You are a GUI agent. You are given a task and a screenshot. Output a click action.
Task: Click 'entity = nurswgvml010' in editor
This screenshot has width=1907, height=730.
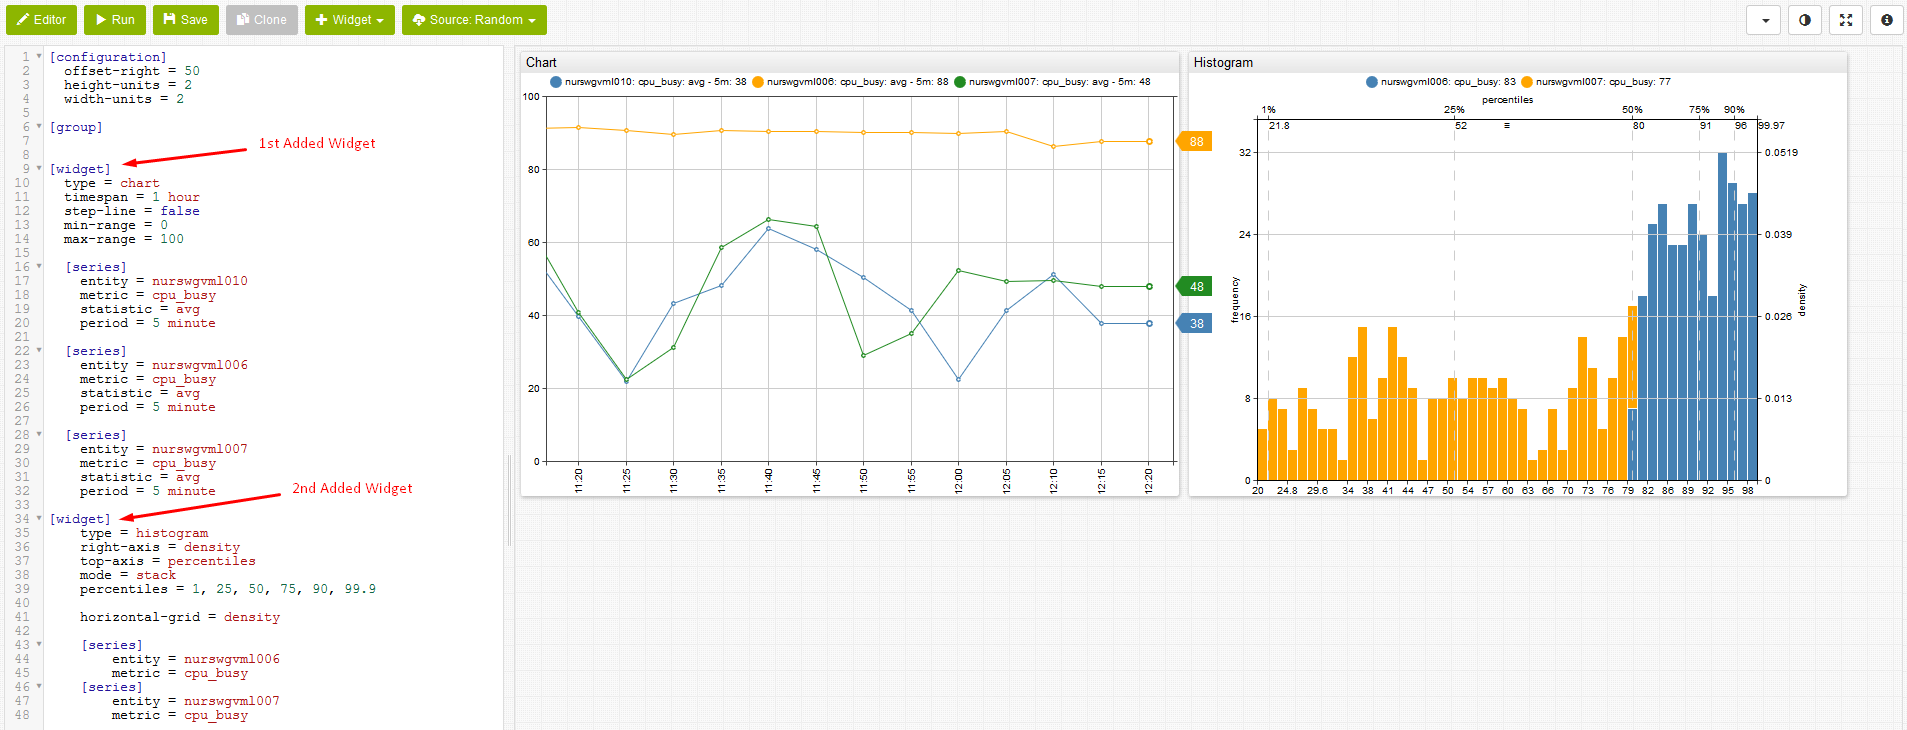pos(164,281)
